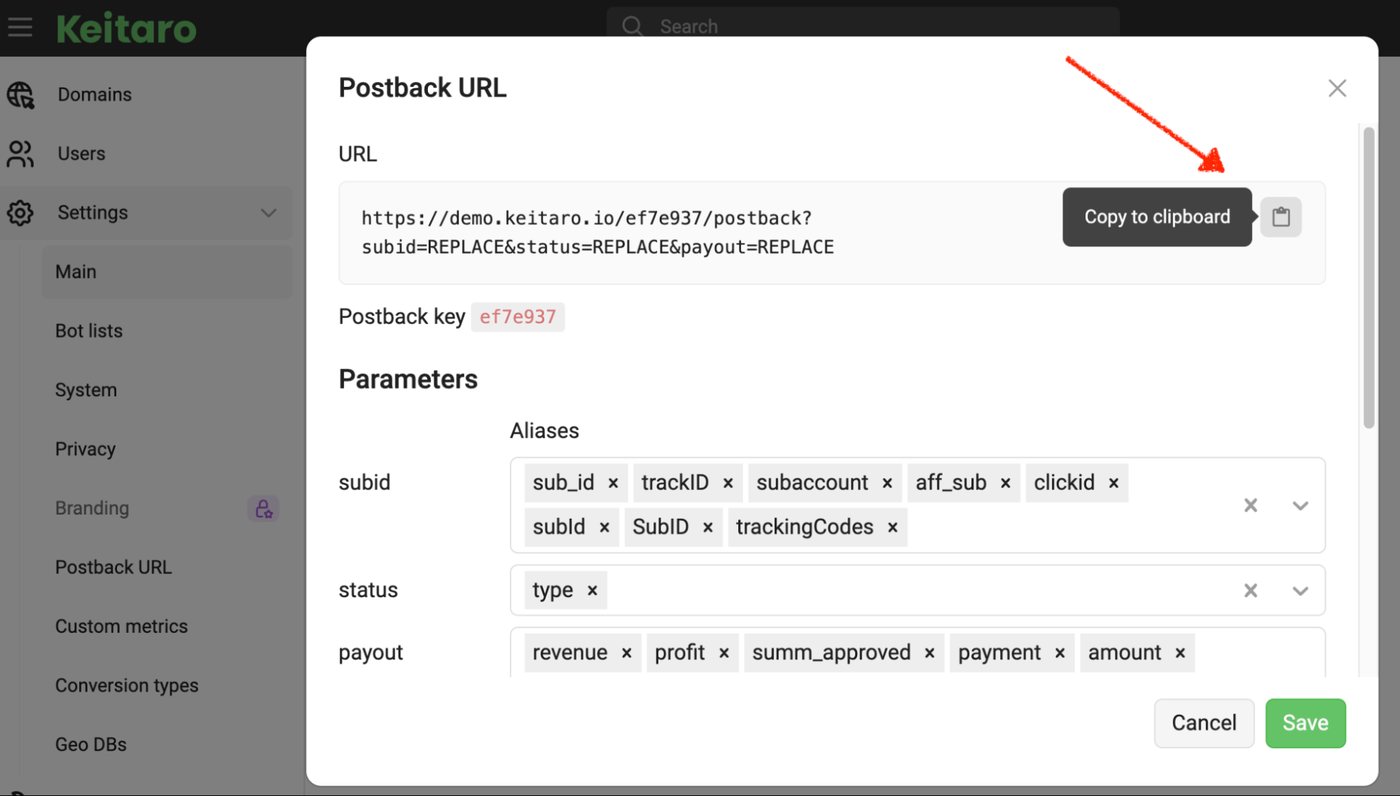1400x796 pixels.
Task: Remove the revenue alias tag
Action: 626,653
